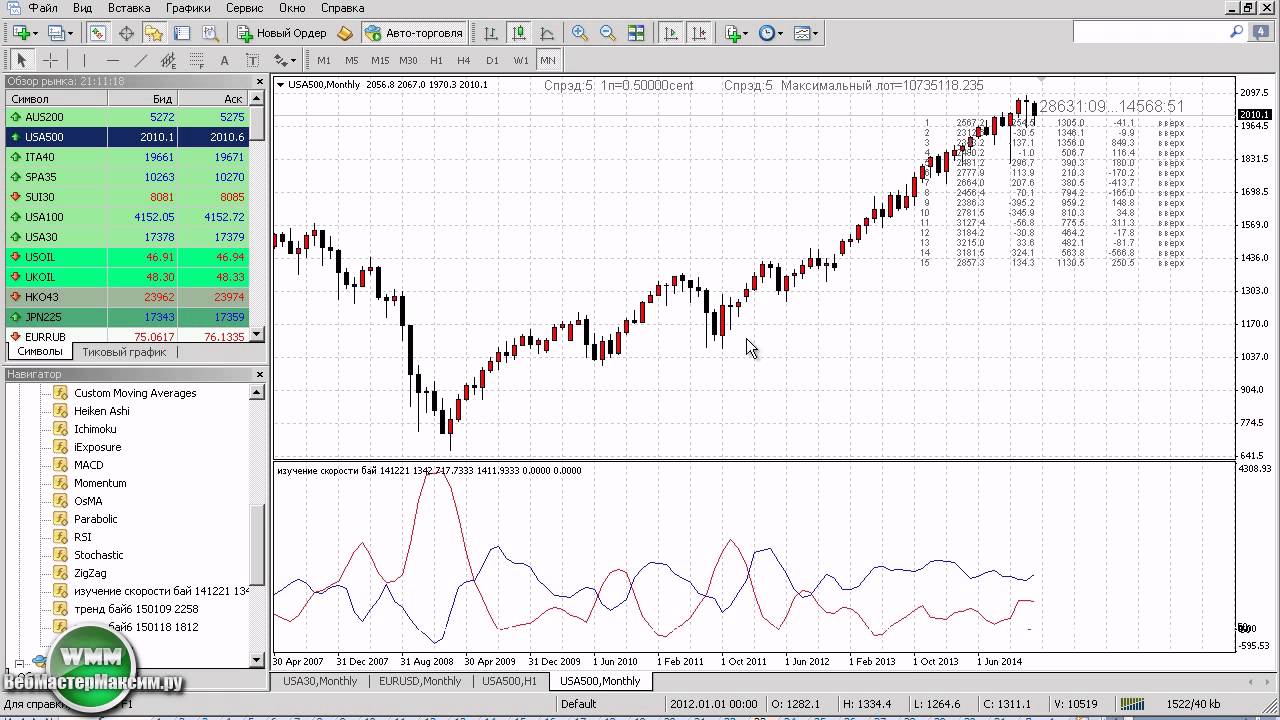Select the cursor arrow tool
The height and width of the screenshot is (720, 1280).
pyautogui.click(x=22, y=60)
